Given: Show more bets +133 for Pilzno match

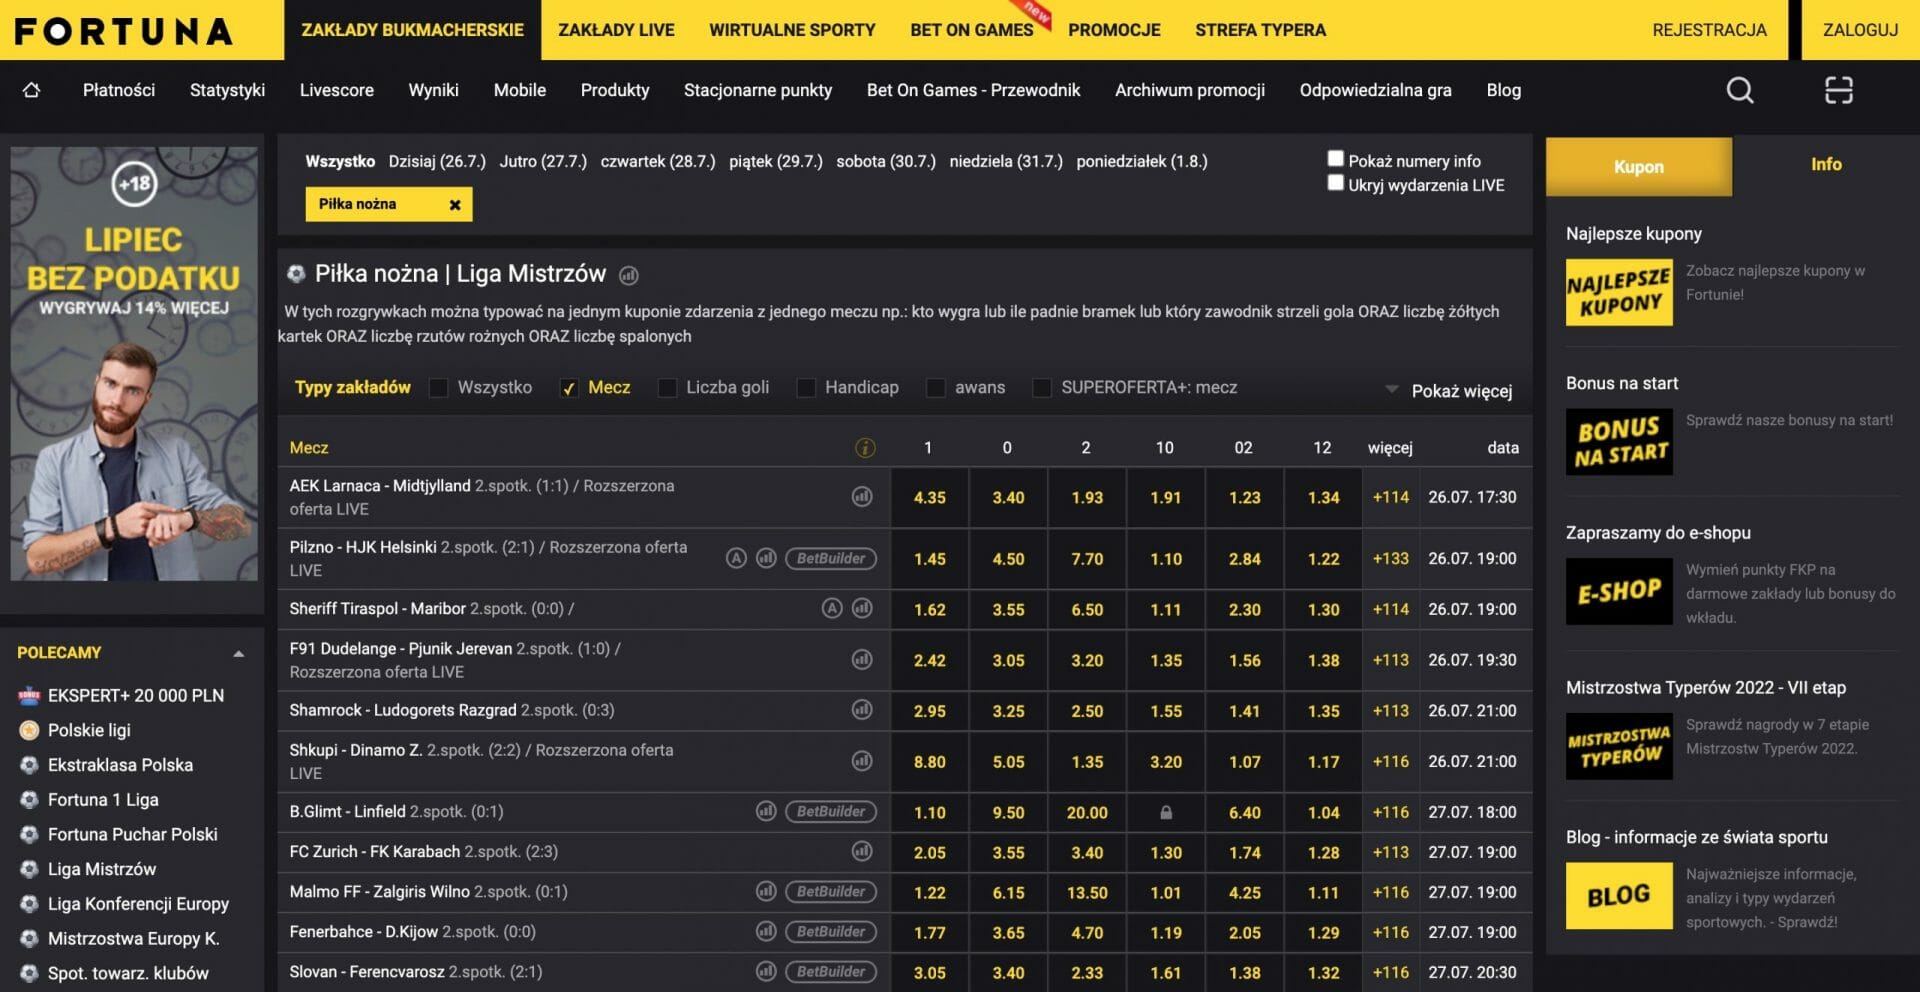Looking at the screenshot, I should (1391, 558).
